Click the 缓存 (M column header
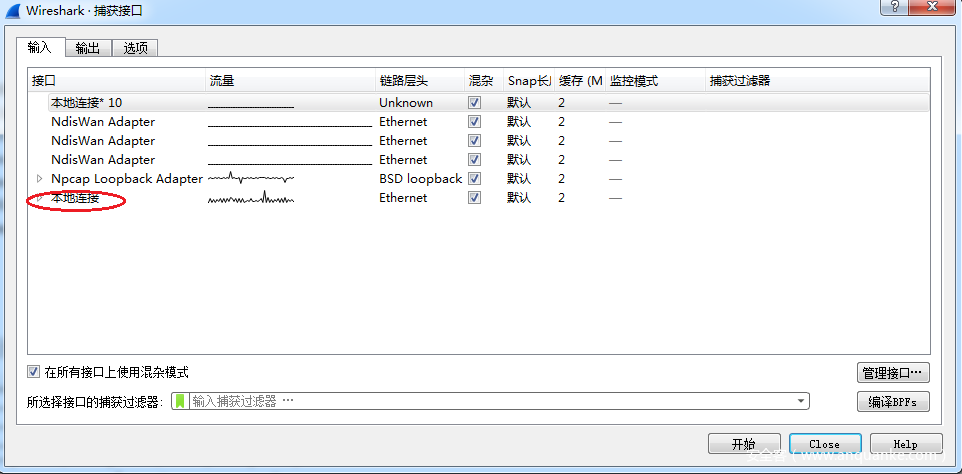 580,80
